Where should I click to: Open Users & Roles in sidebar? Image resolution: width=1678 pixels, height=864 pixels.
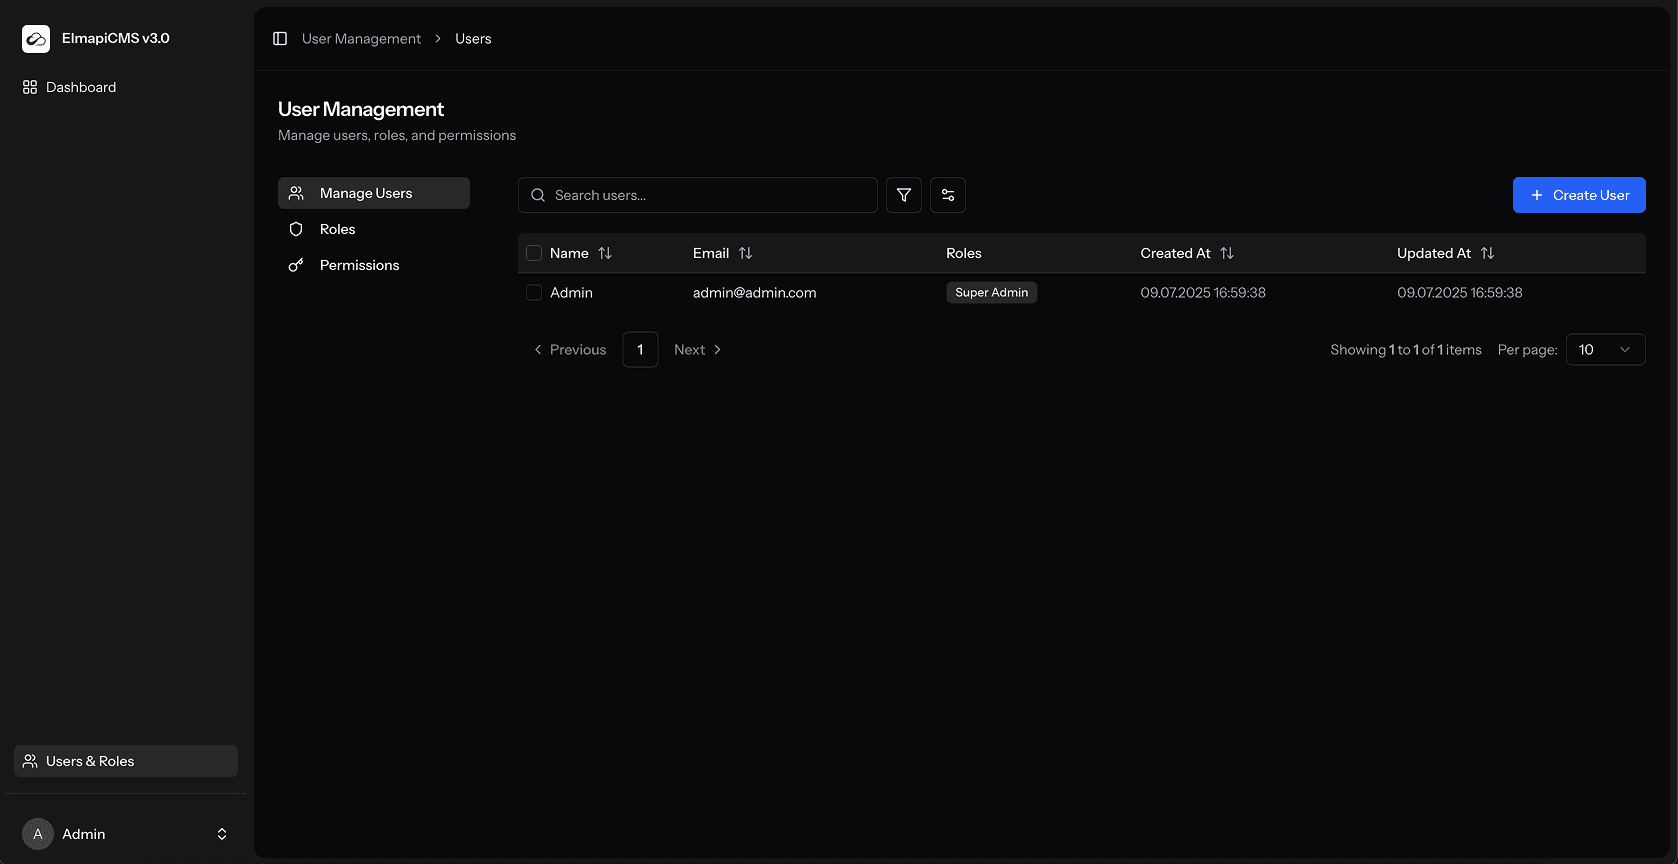[x=126, y=761]
